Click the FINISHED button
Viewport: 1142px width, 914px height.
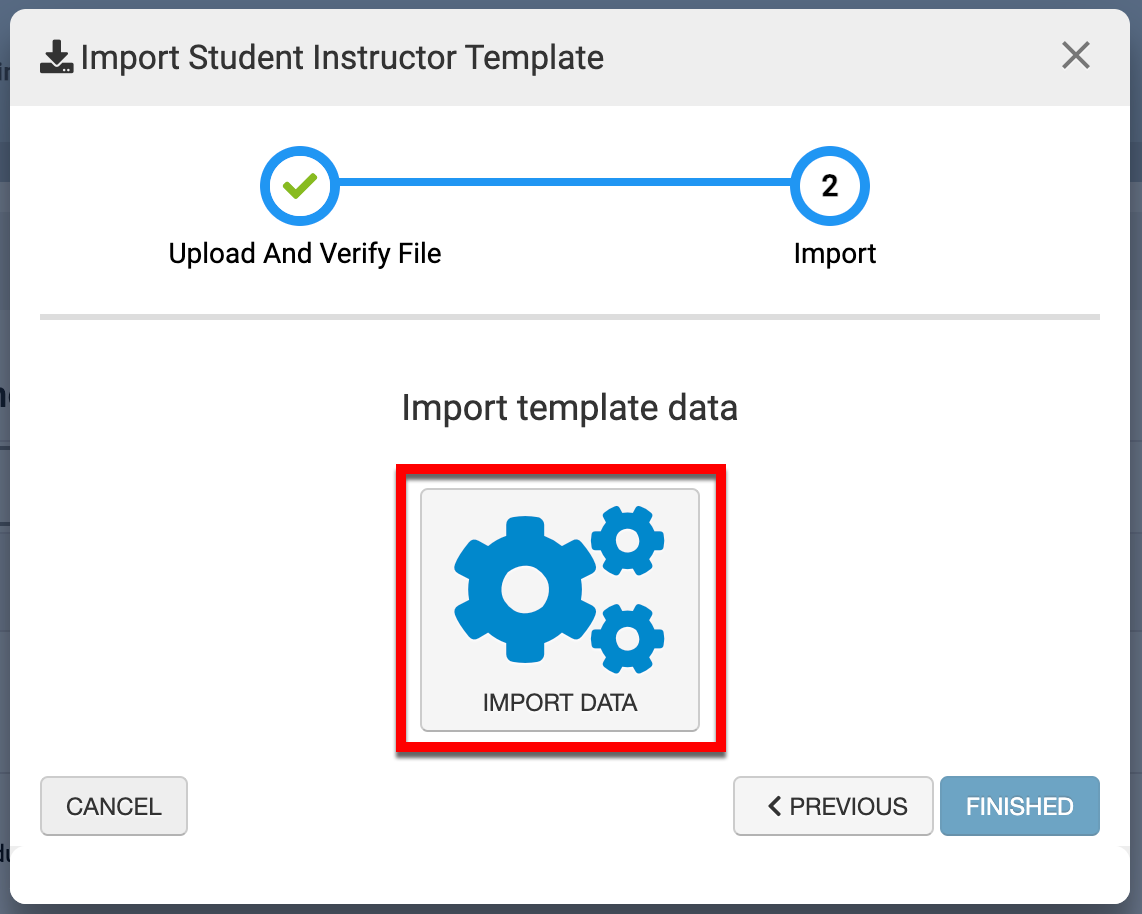(x=1019, y=806)
